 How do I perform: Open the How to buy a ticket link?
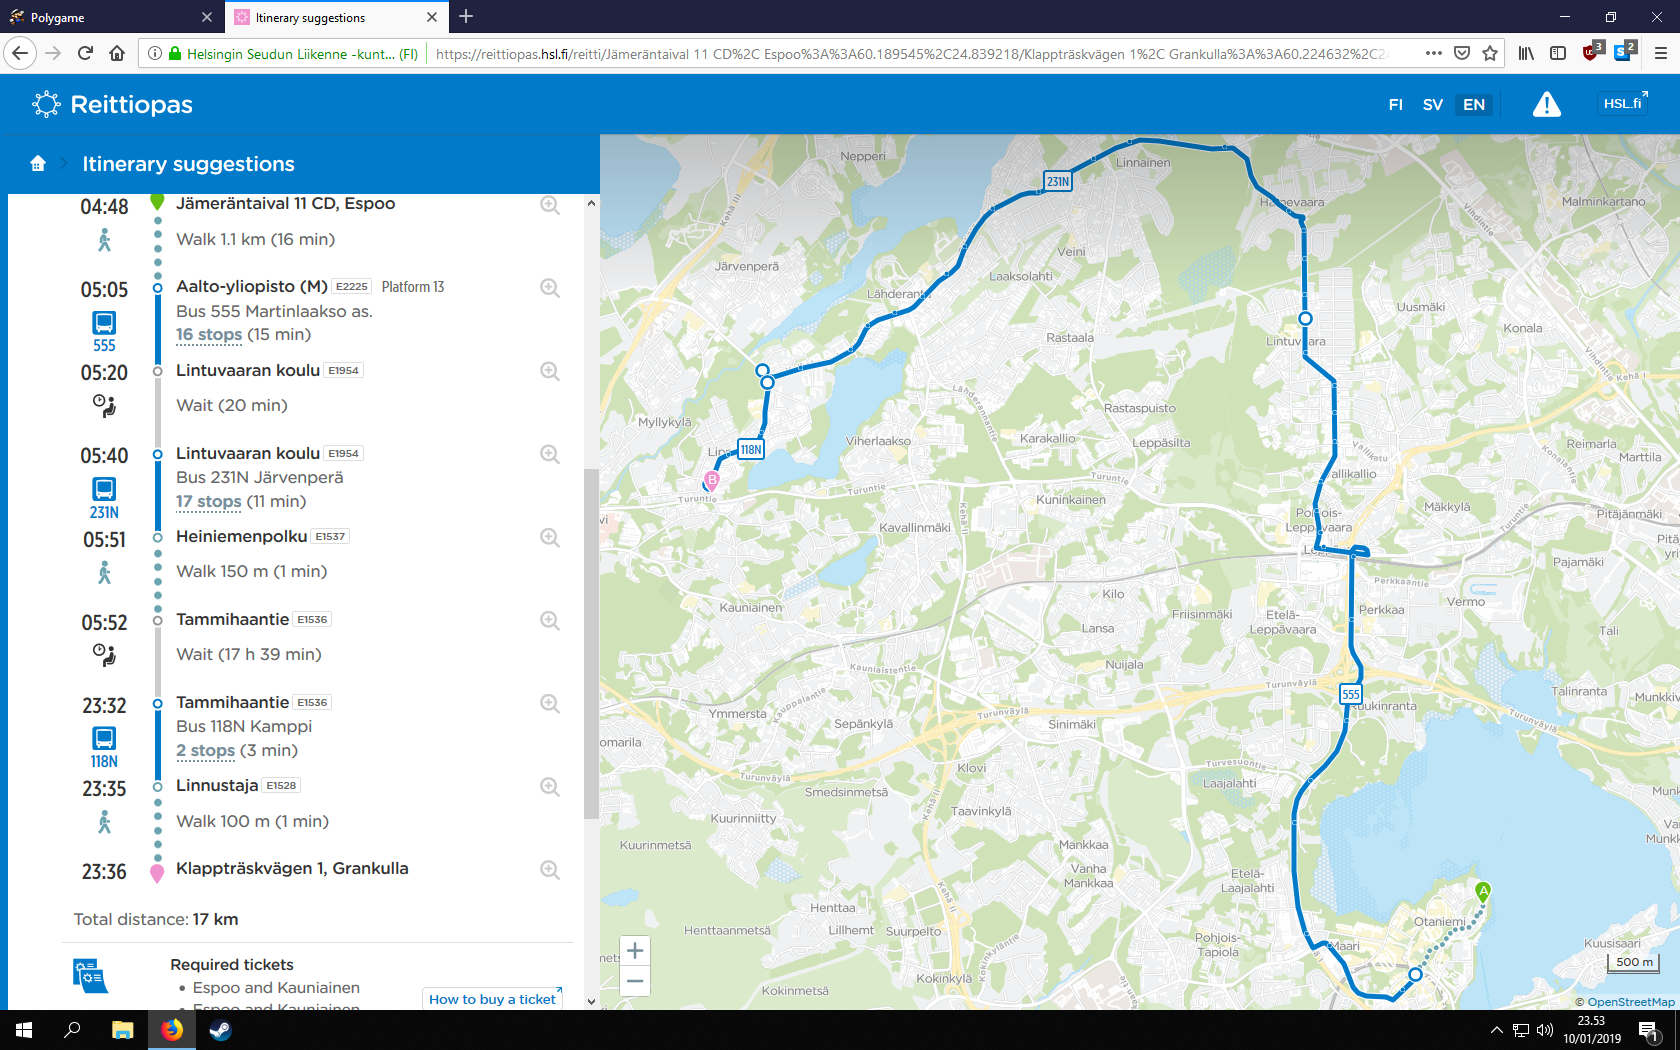(493, 999)
